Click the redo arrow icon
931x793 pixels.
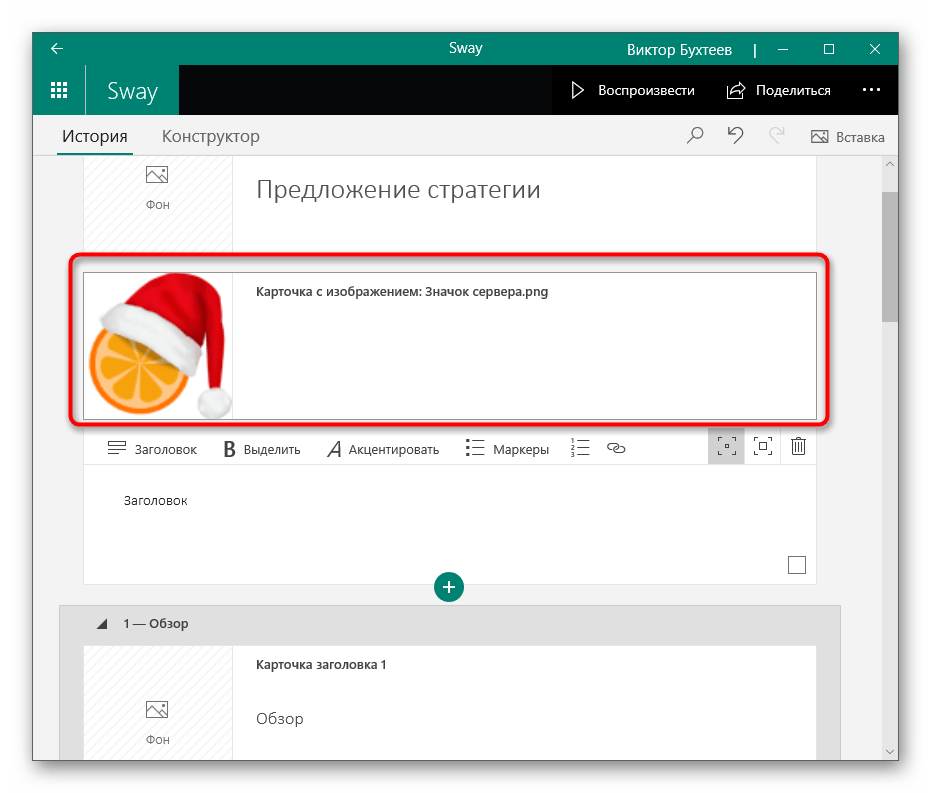coord(775,136)
